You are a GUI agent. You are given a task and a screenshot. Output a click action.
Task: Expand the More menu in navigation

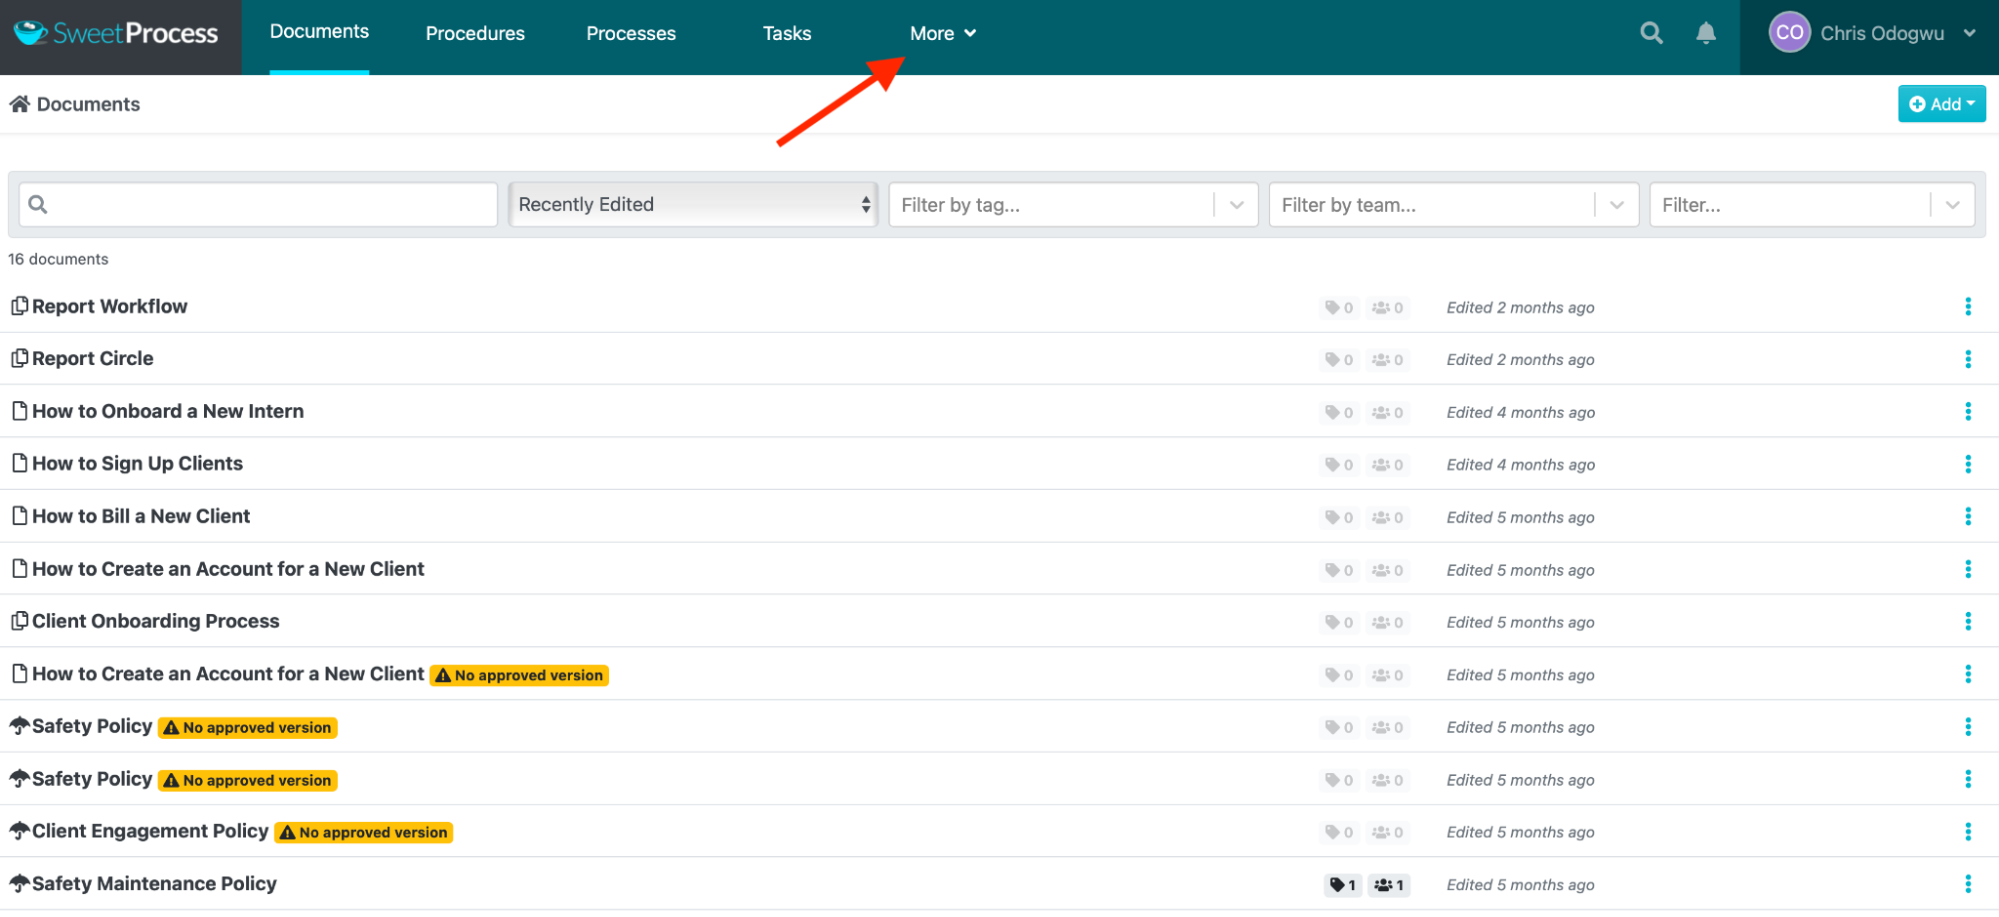(x=942, y=33)
